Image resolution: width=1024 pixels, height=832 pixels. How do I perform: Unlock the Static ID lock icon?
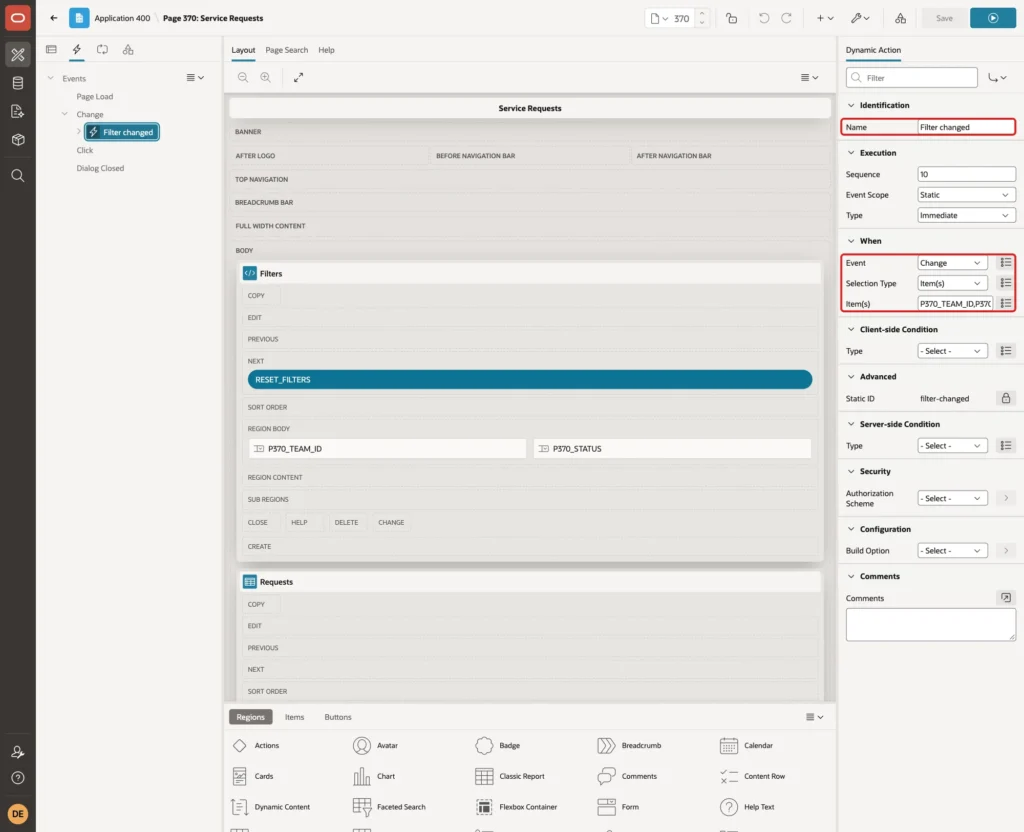(x=1006, y=398)
